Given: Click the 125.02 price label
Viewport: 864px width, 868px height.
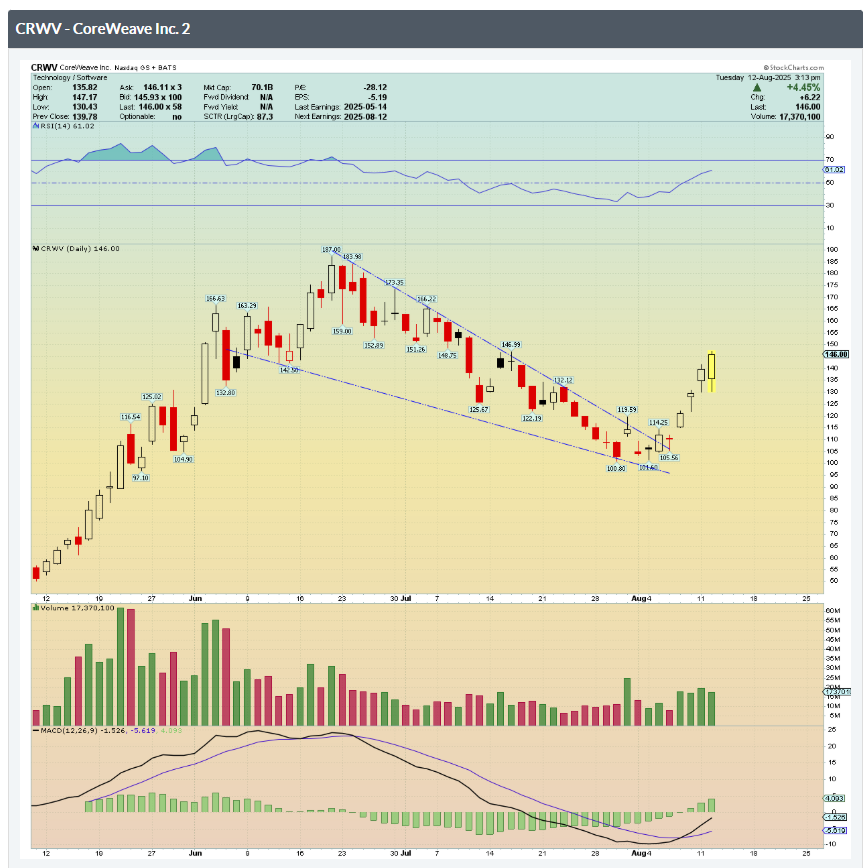Looking at the screenshot, I should [152, 397].
